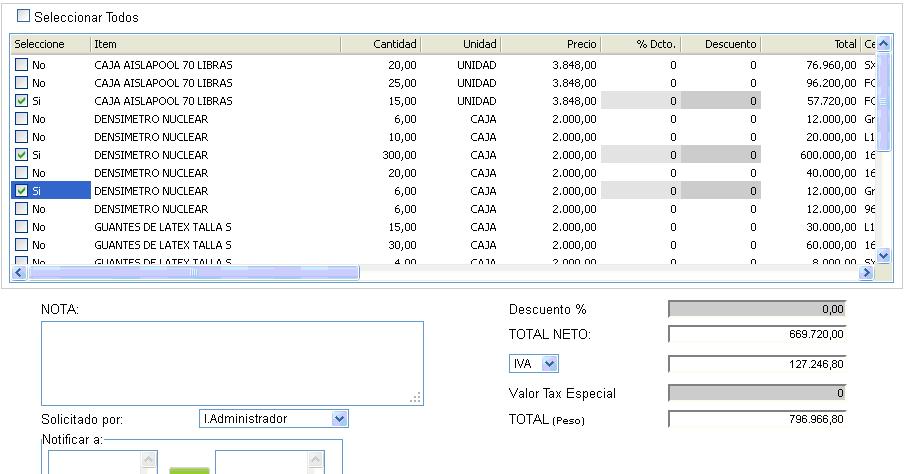Uncheck the row with total 57.720,00
The image size is (908, 474).
21,101
